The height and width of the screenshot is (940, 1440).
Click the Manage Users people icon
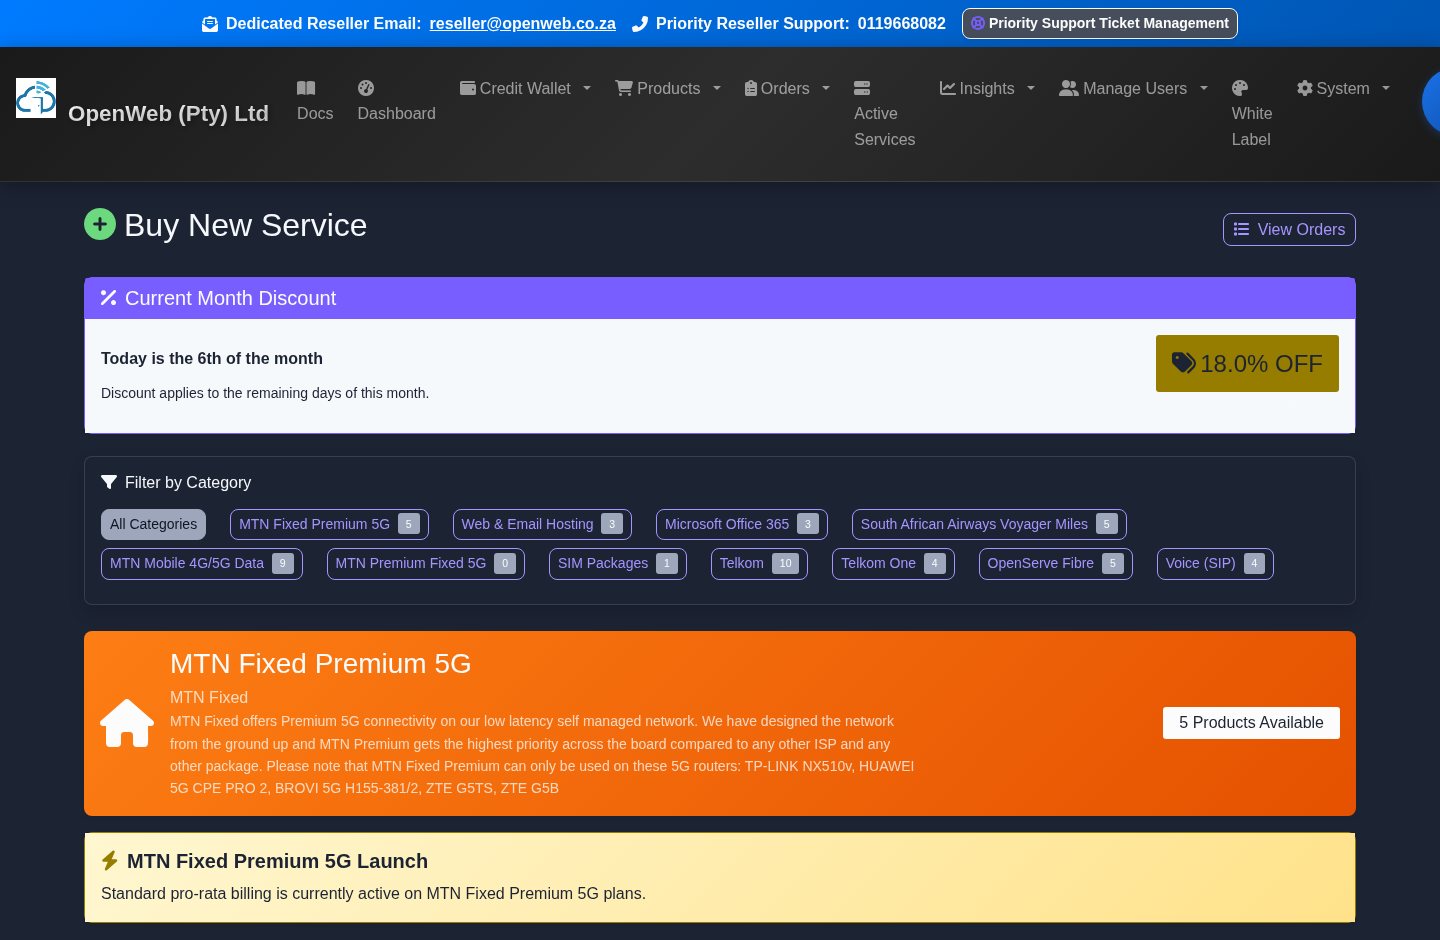[1069, 88]
